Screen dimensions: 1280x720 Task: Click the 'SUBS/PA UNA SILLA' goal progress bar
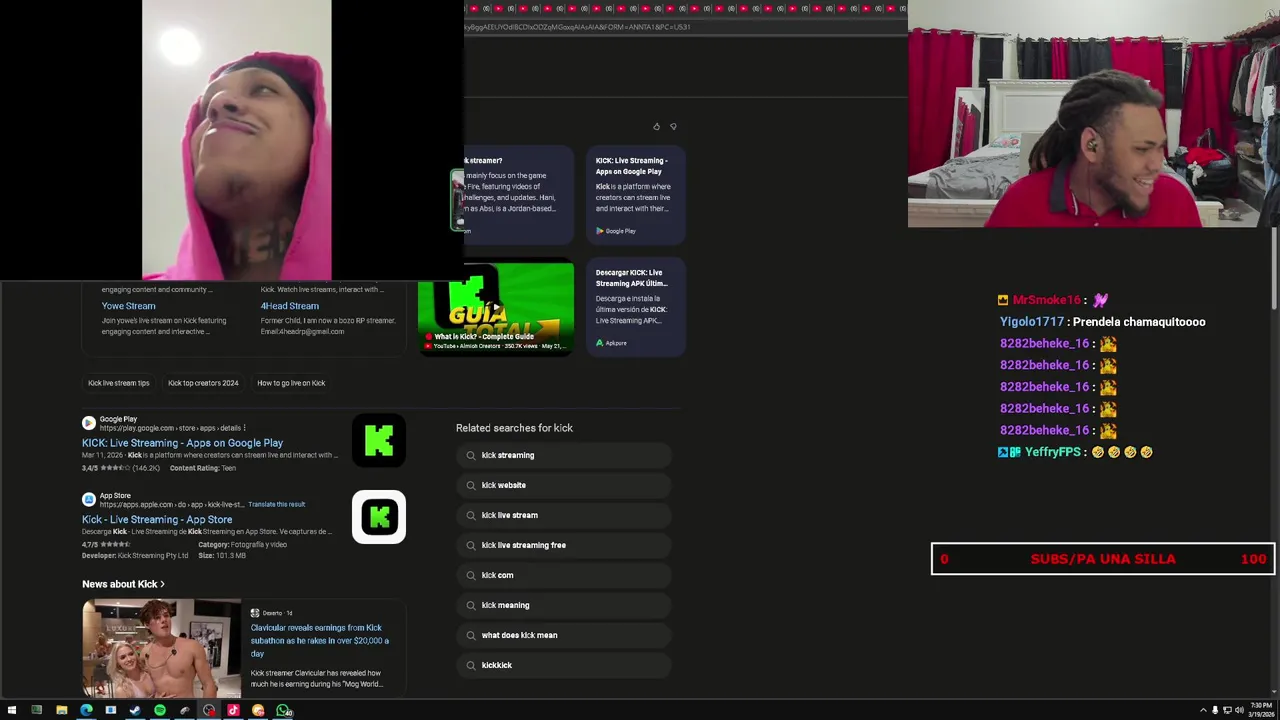tap(1103, 559)
